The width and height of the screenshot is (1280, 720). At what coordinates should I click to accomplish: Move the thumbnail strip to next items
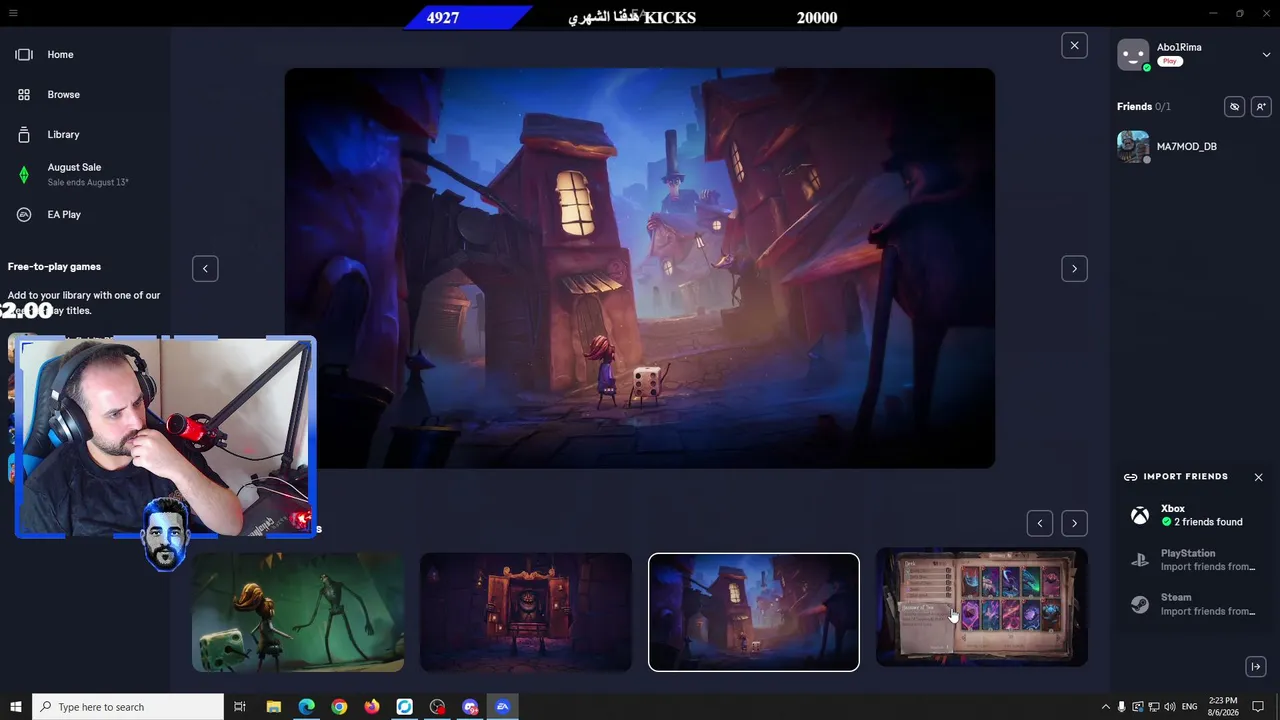tap(1074, 523)
